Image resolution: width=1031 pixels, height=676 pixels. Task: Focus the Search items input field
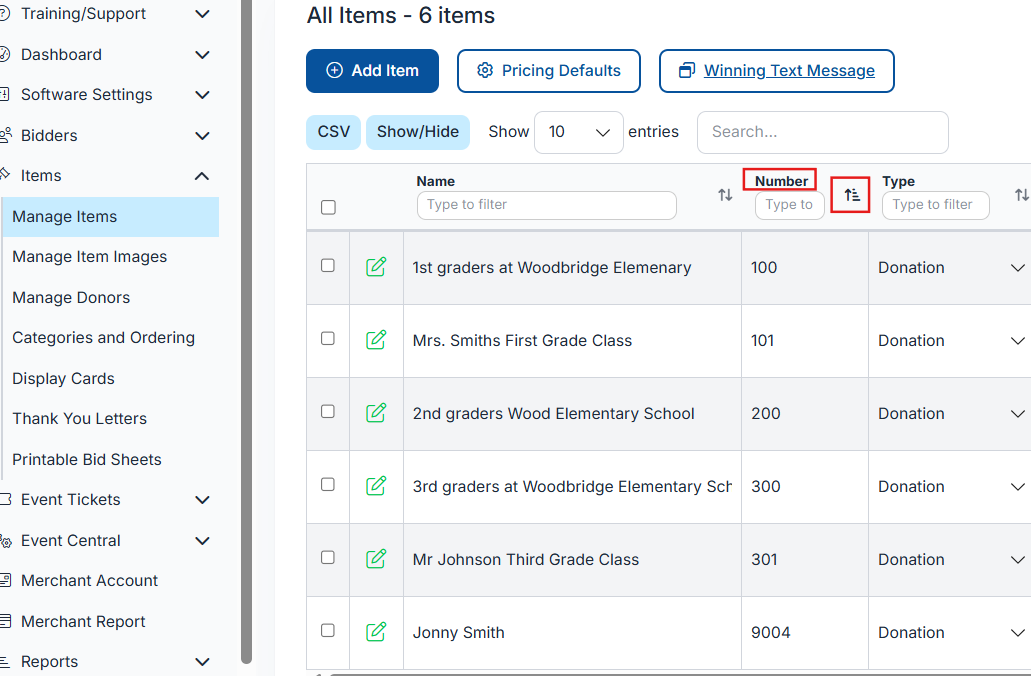[x=822, y=132]
